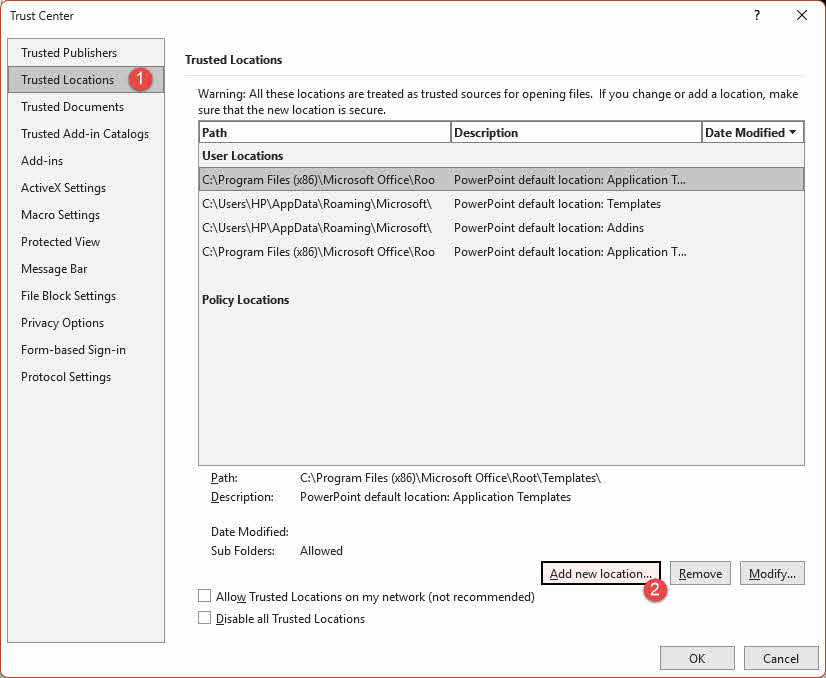Click the Add new location button

600,573
